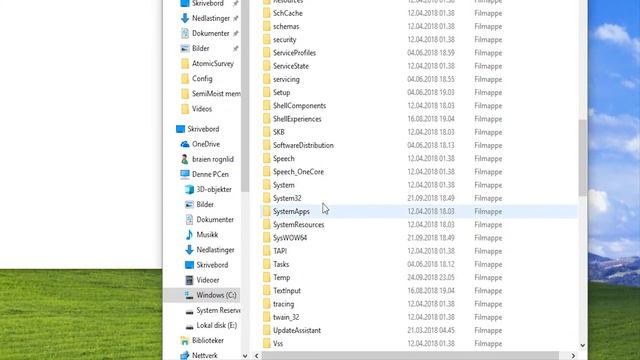The height and width of the screenshot is (360, 640).
Task: Select the Speech_OneCore folder name
Action: point(298,172)
